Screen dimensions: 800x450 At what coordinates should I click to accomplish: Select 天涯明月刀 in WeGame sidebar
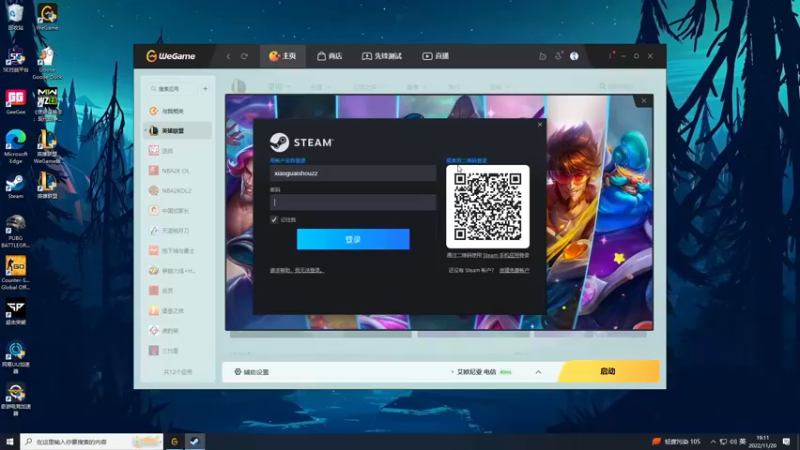178,231
